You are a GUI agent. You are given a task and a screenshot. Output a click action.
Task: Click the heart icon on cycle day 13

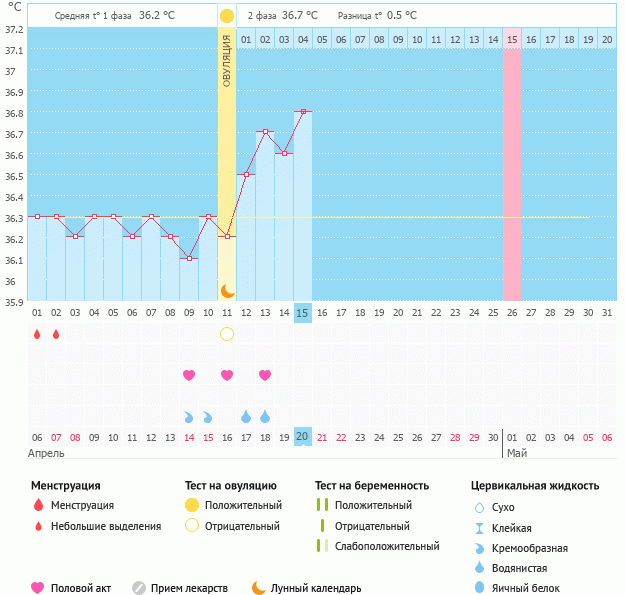coord(265,375)
